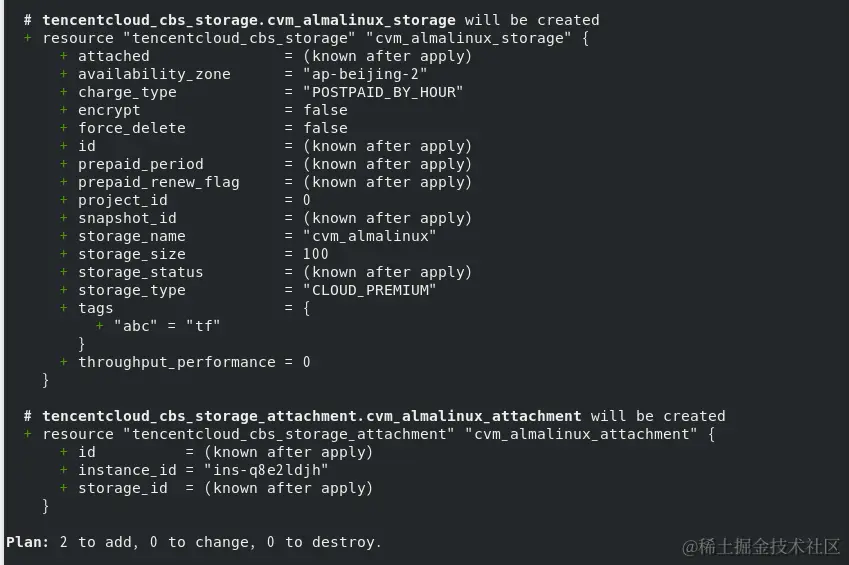Click the tags attribute name
The image size is (849, 565).
[96, 308]
